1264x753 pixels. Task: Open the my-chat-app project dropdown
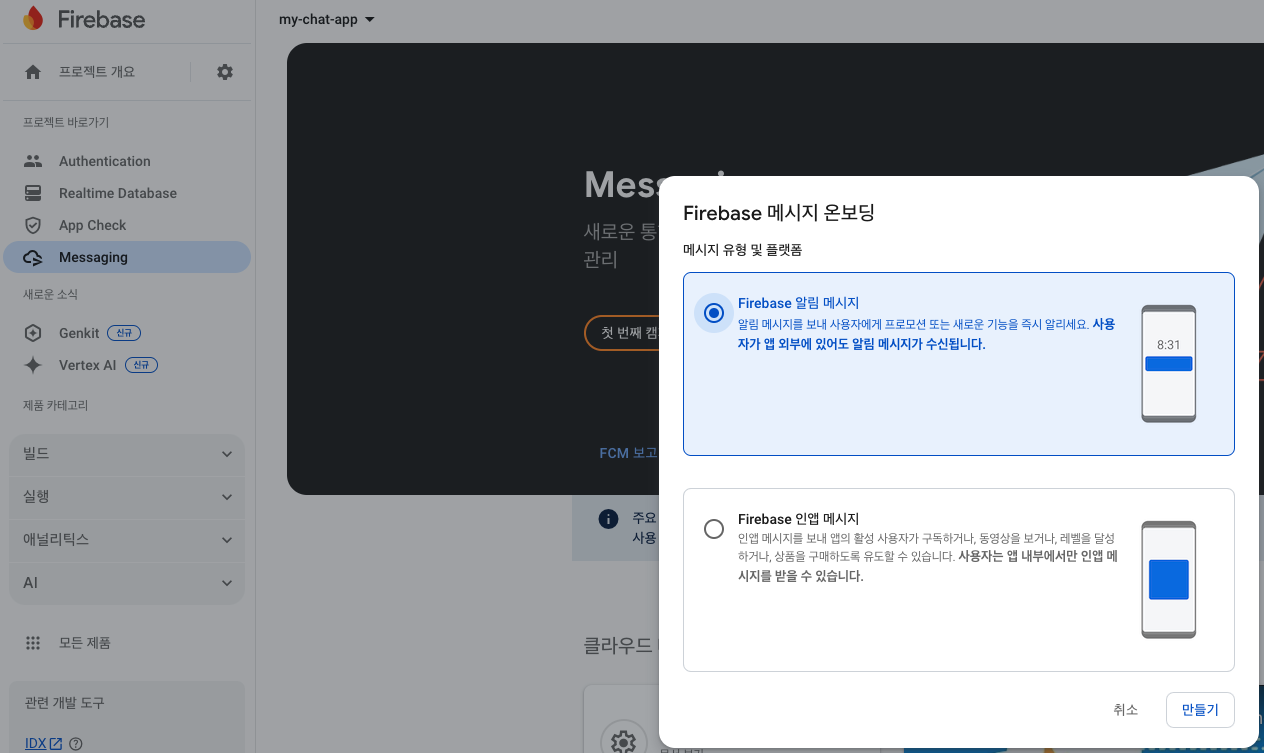[x=327, y=19]
